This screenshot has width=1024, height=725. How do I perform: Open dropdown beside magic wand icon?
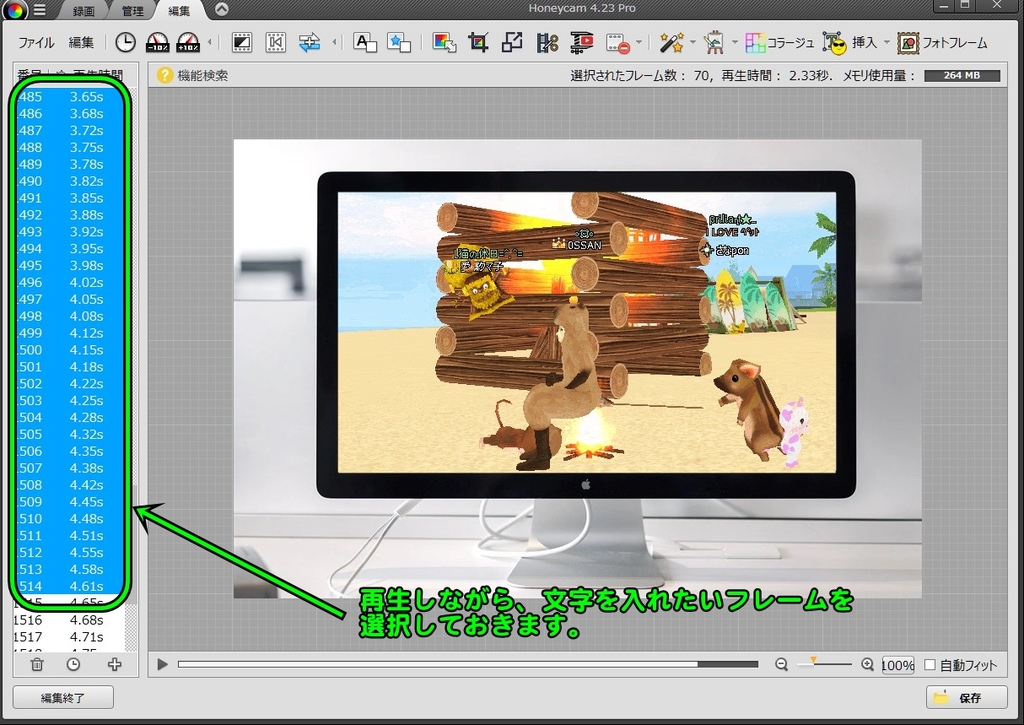693,42
